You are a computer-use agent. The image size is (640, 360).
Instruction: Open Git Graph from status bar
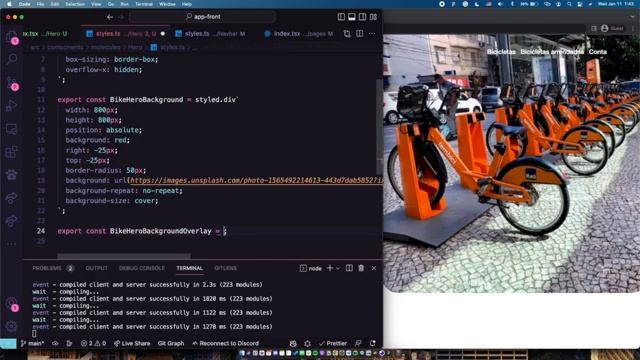171,343
